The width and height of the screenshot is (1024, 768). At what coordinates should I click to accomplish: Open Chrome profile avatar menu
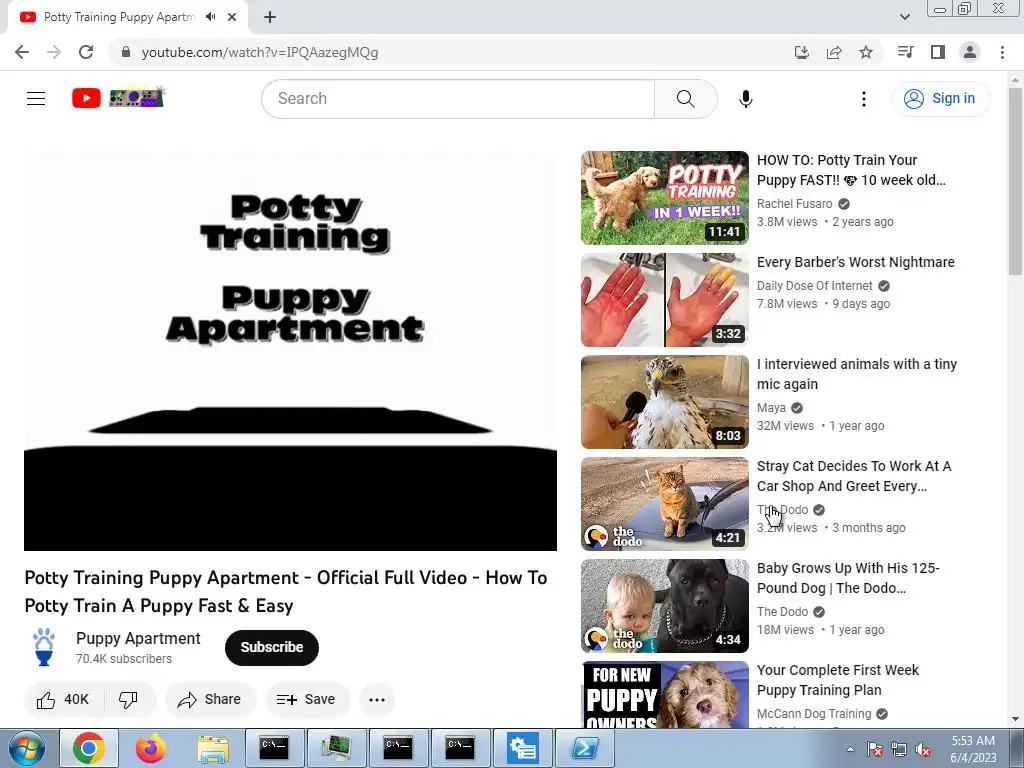(x=970, y=52)
